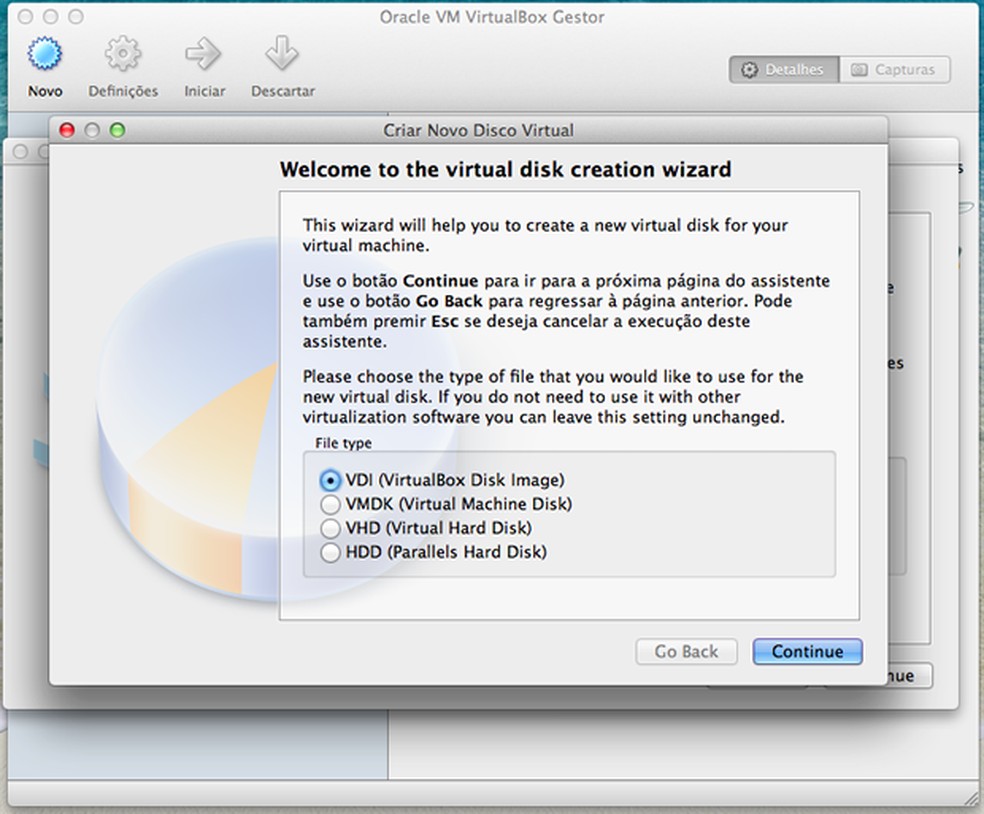
Task: Click the resize grip of Gestor window
Action: click(973, 797)
